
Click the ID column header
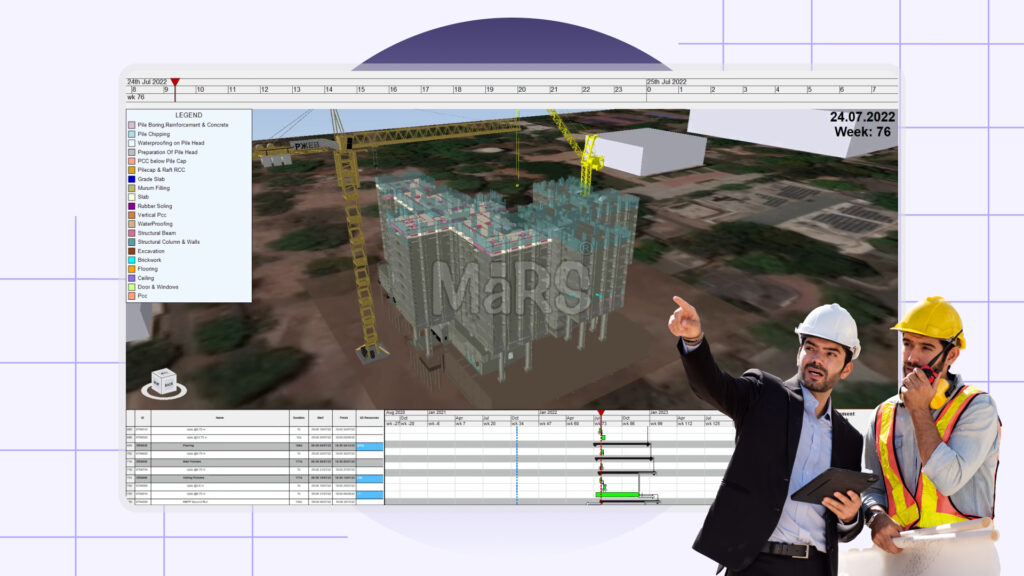(142, 418)
